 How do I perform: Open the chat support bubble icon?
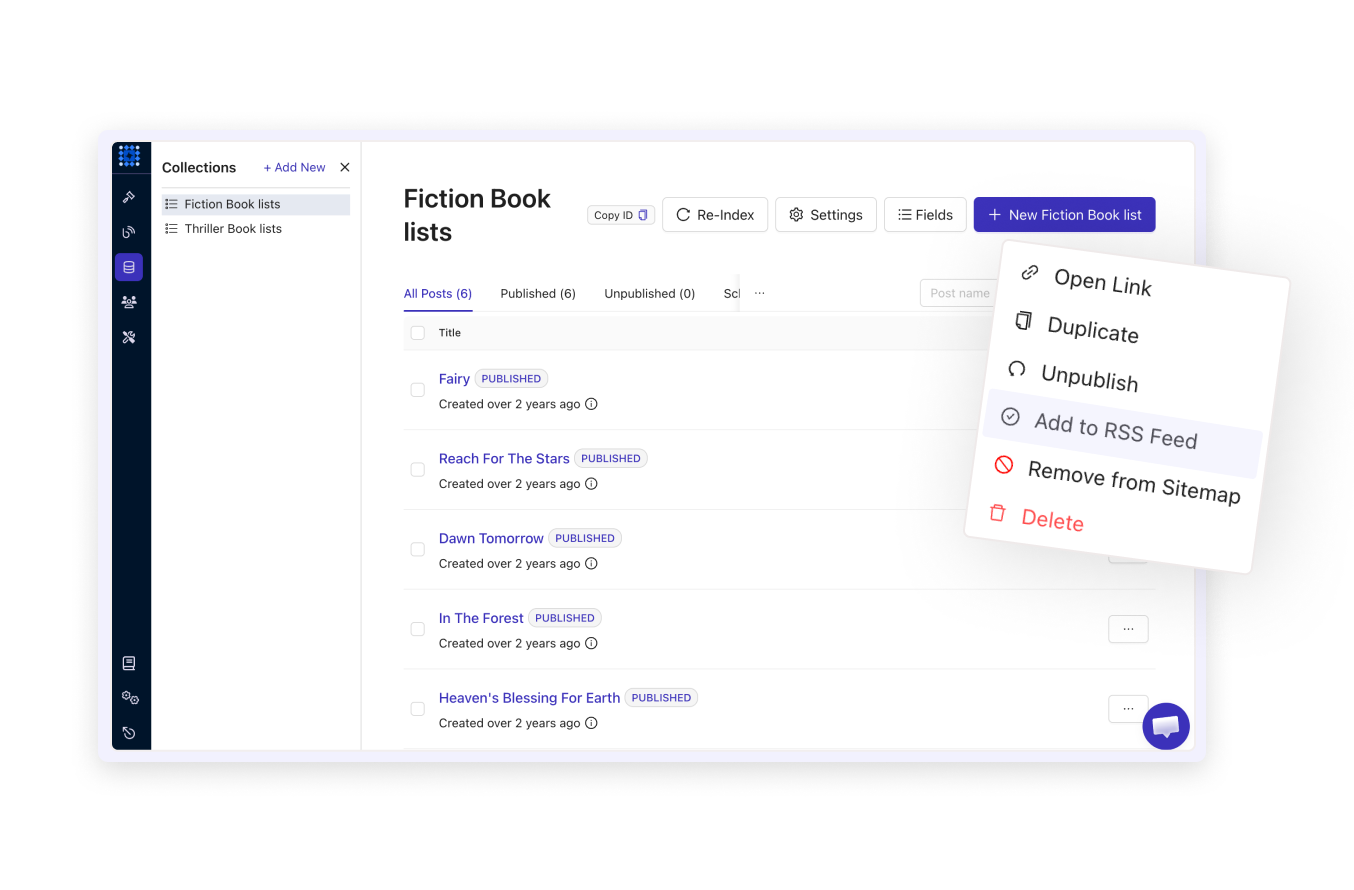coord(1166,726)
